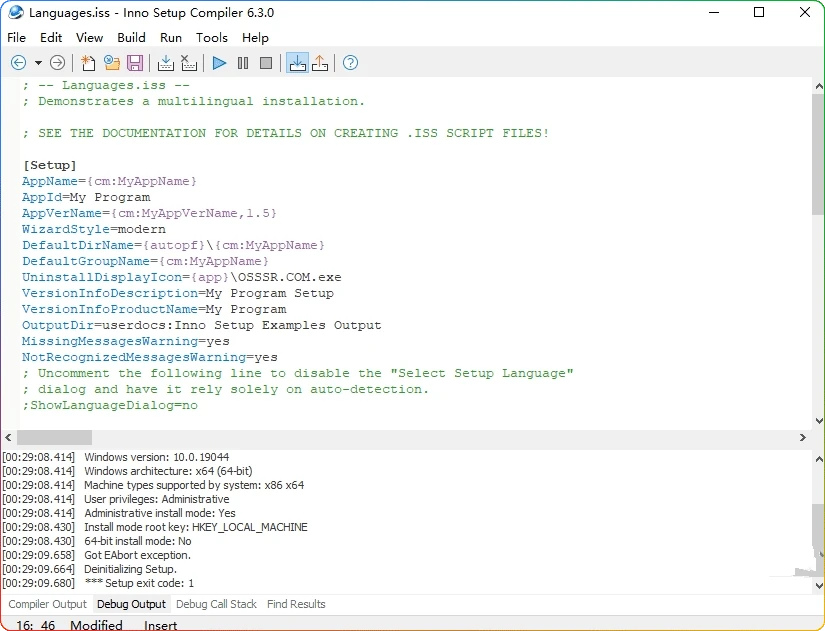The image size is (825, 631).
Task: Open the File menu
Action: (16, 38)
